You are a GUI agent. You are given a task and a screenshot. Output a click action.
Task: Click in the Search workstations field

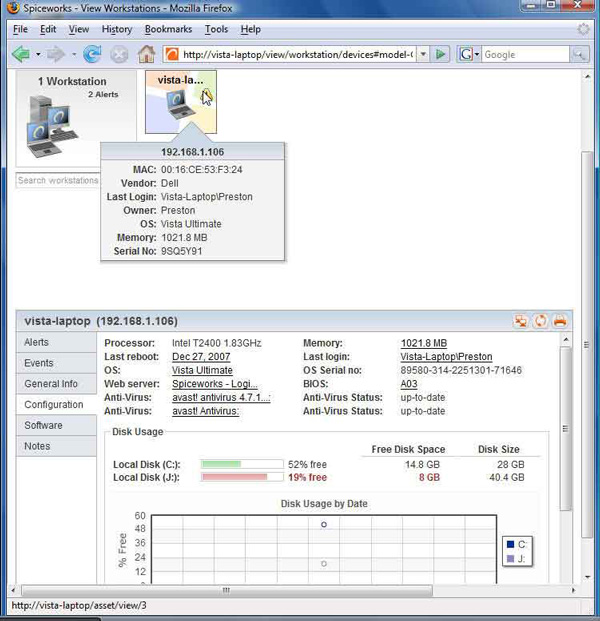58,181
